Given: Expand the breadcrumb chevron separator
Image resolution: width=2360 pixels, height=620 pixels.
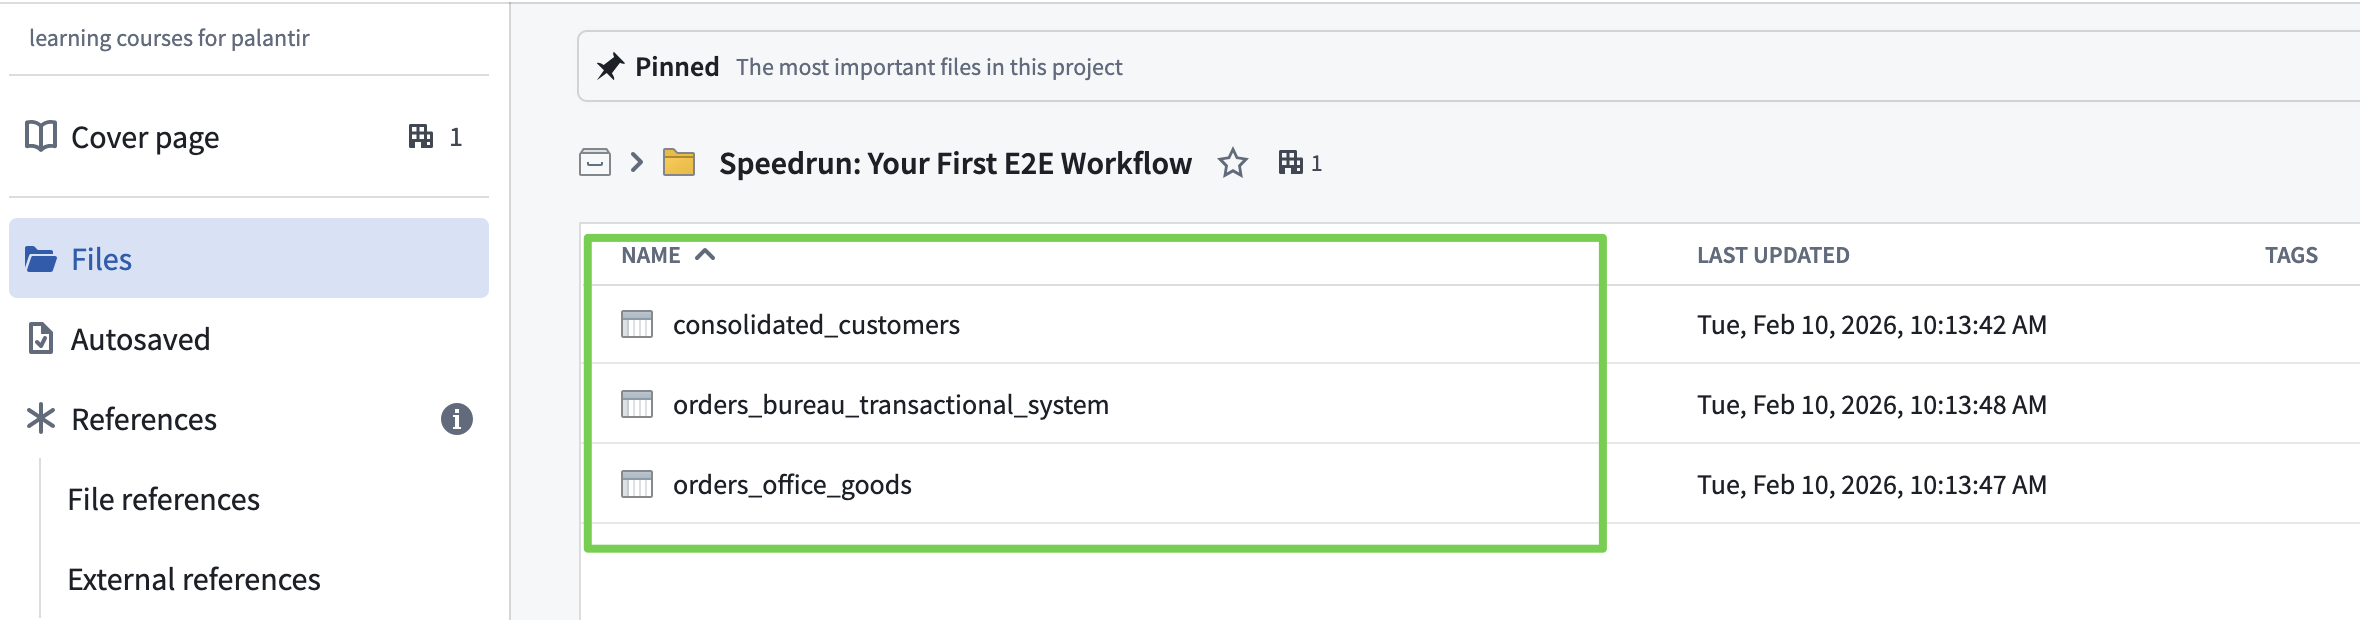Looking at the screenshot, I should tap(637, 162).
